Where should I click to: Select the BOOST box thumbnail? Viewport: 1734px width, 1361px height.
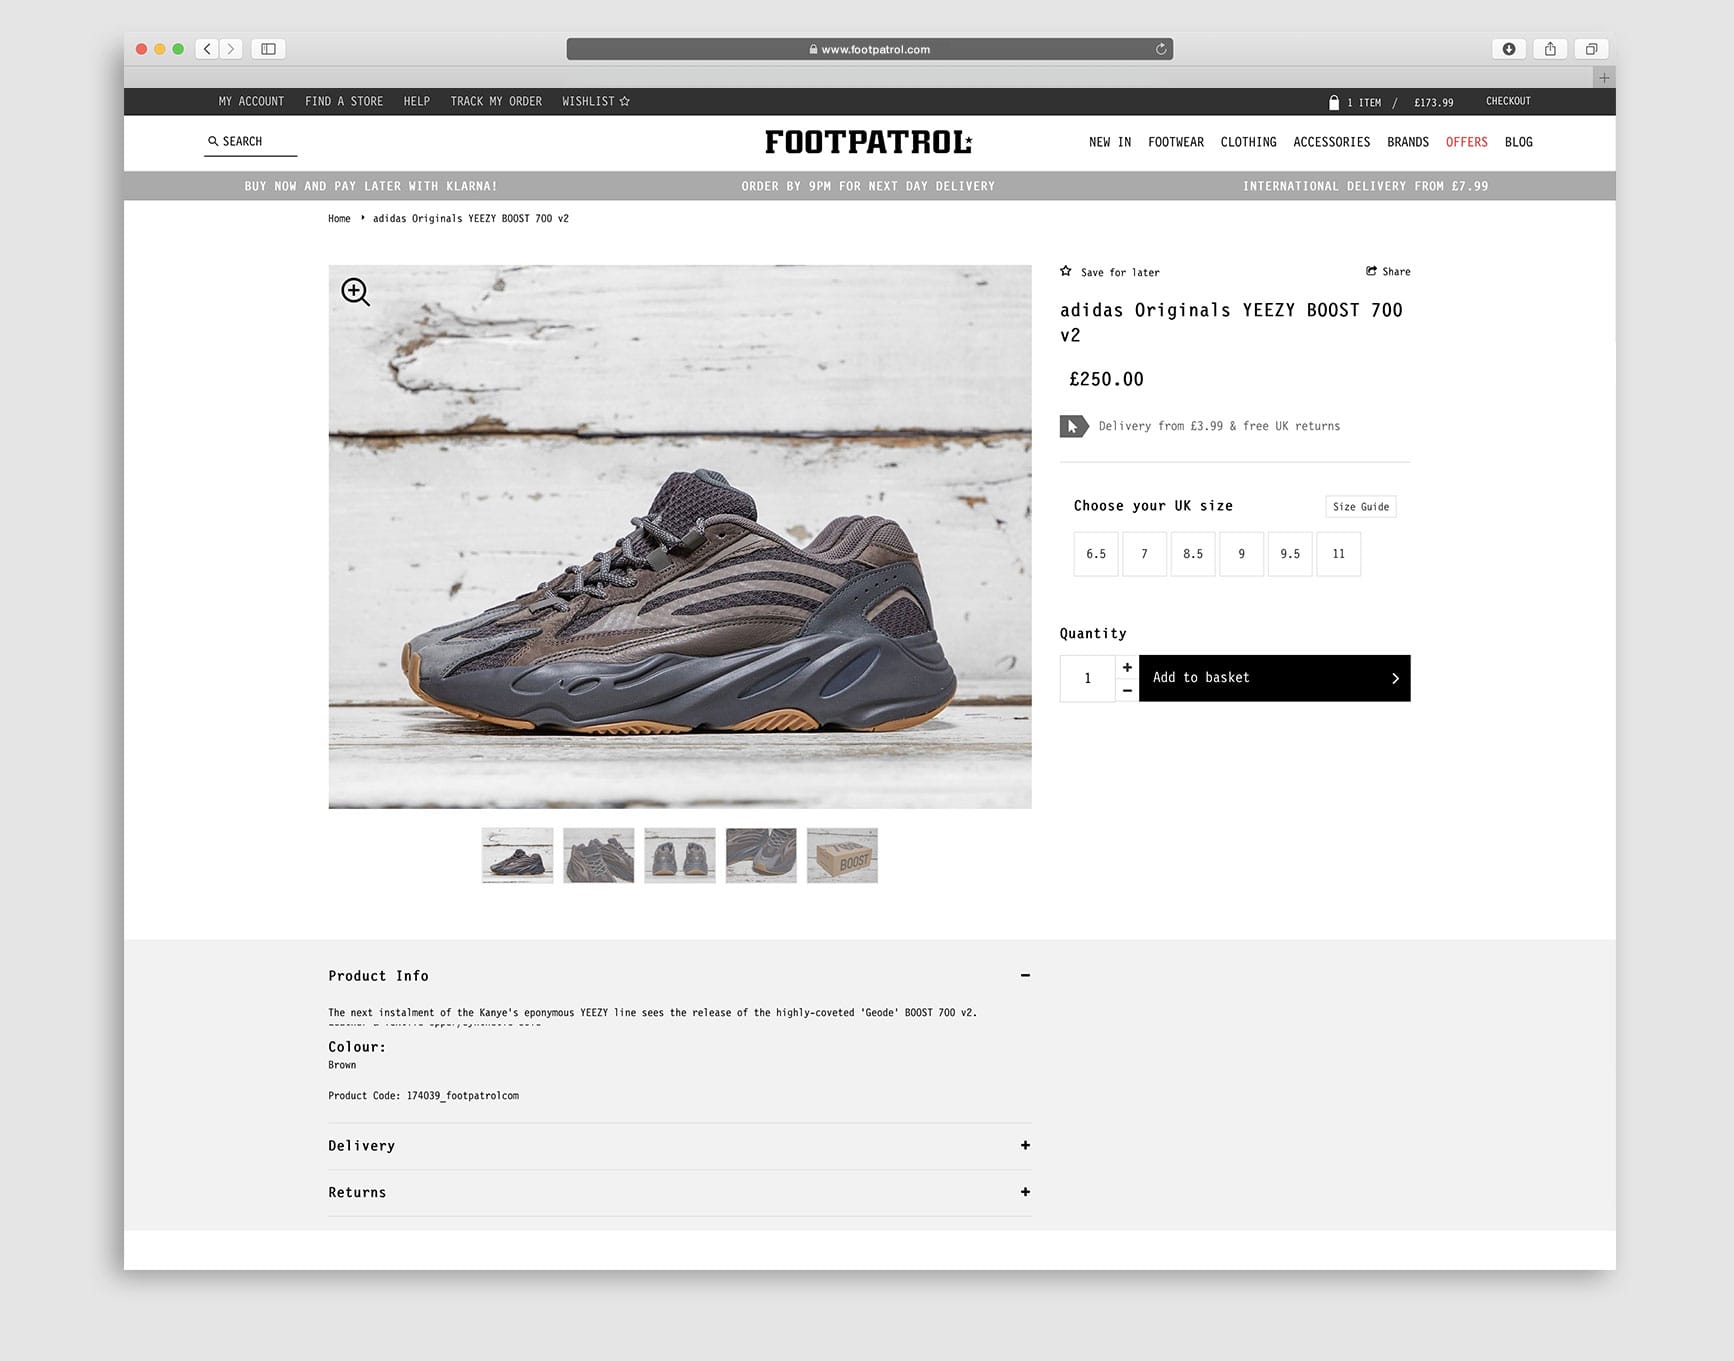coord(842,855)
